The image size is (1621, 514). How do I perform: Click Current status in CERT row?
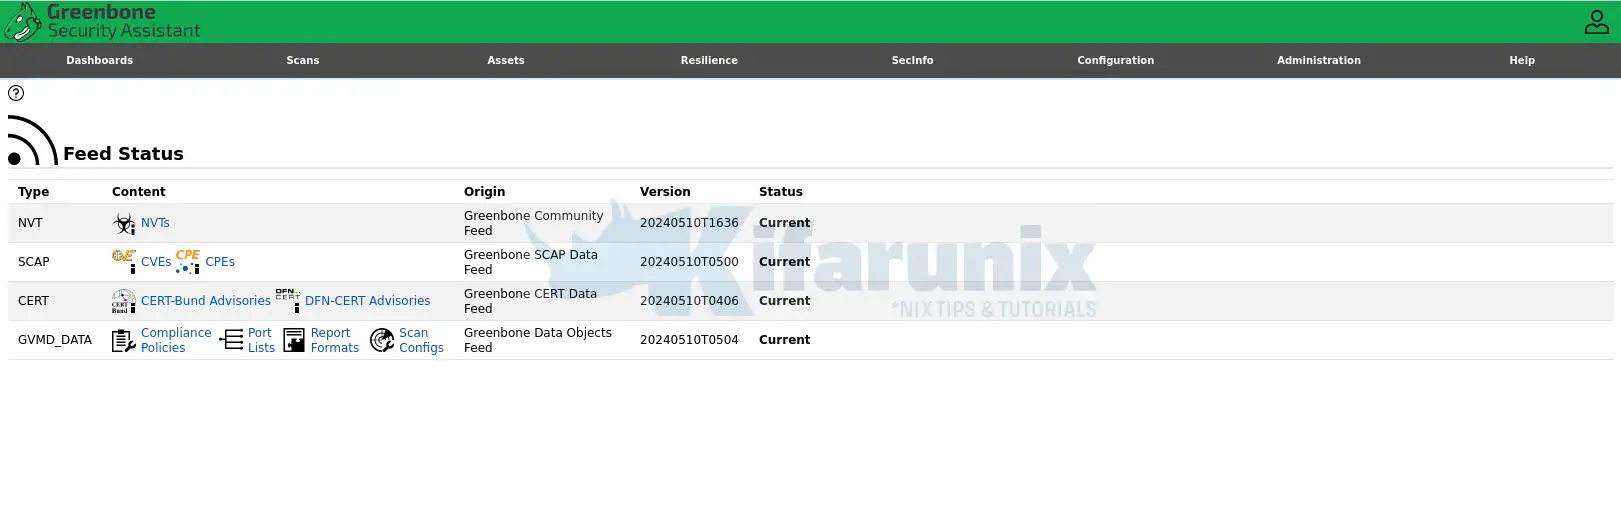click(784, 301)
